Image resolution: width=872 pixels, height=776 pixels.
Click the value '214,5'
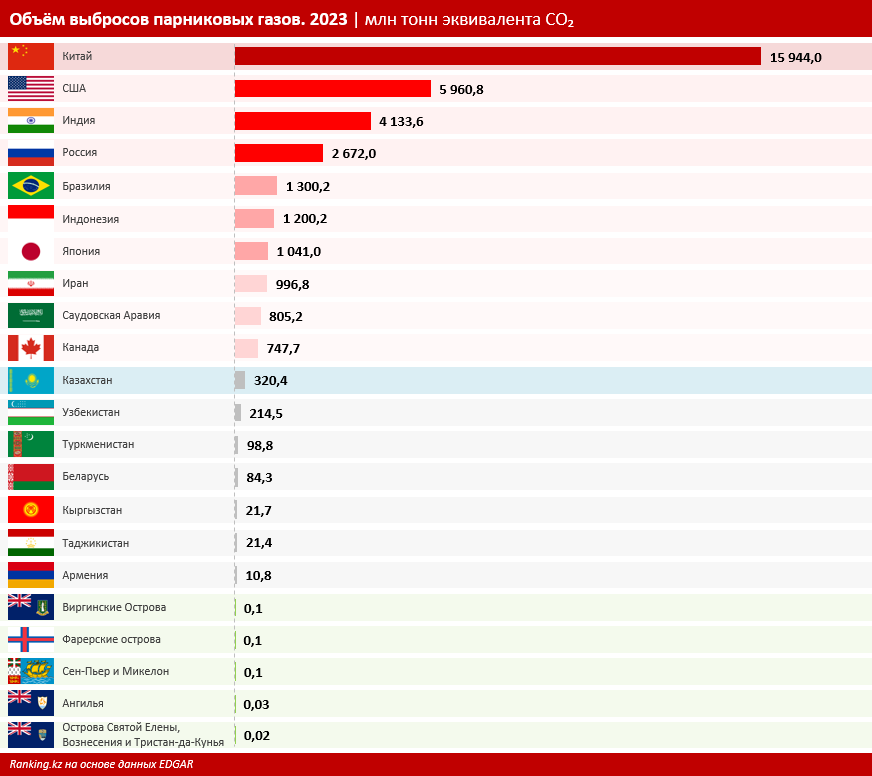pos(266,413)
